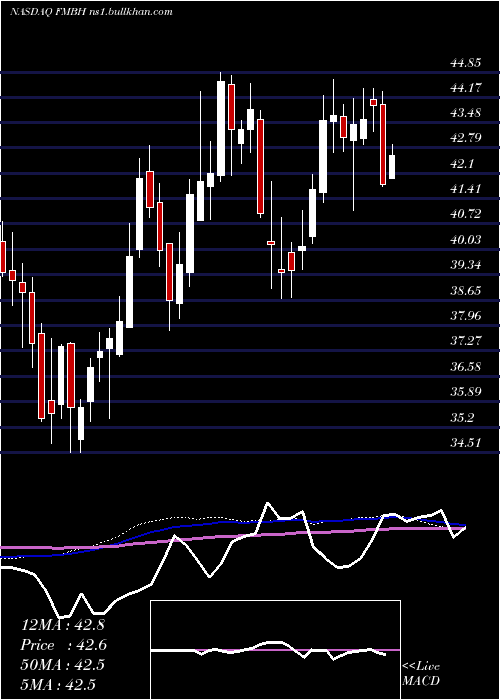Click the 34.51 price axis label
The width and height of the screenshot is (500, 700).
tap(466, 443)
